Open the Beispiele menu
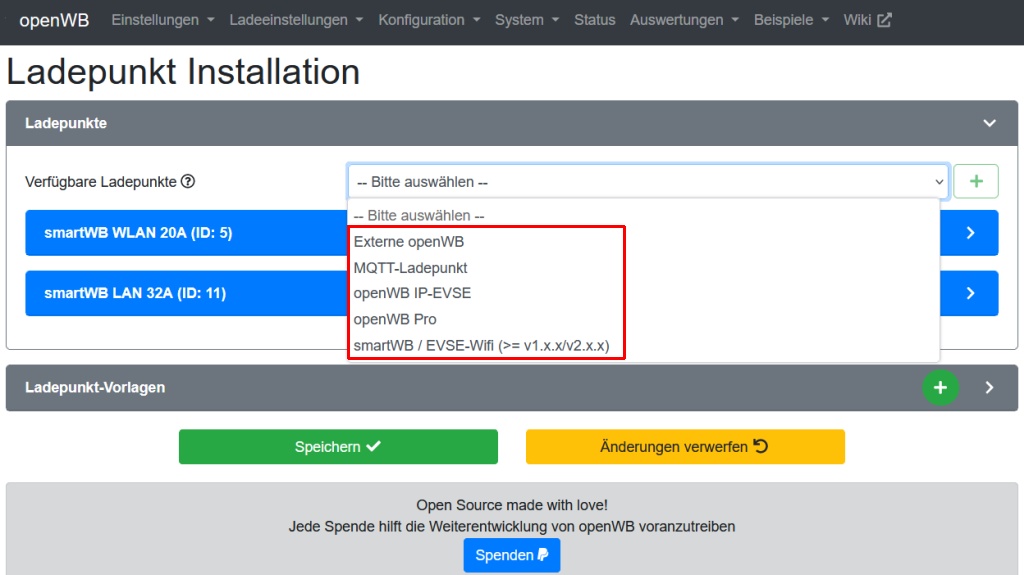The width and height of the screenshot is (1024, 575). coord(792,20)
